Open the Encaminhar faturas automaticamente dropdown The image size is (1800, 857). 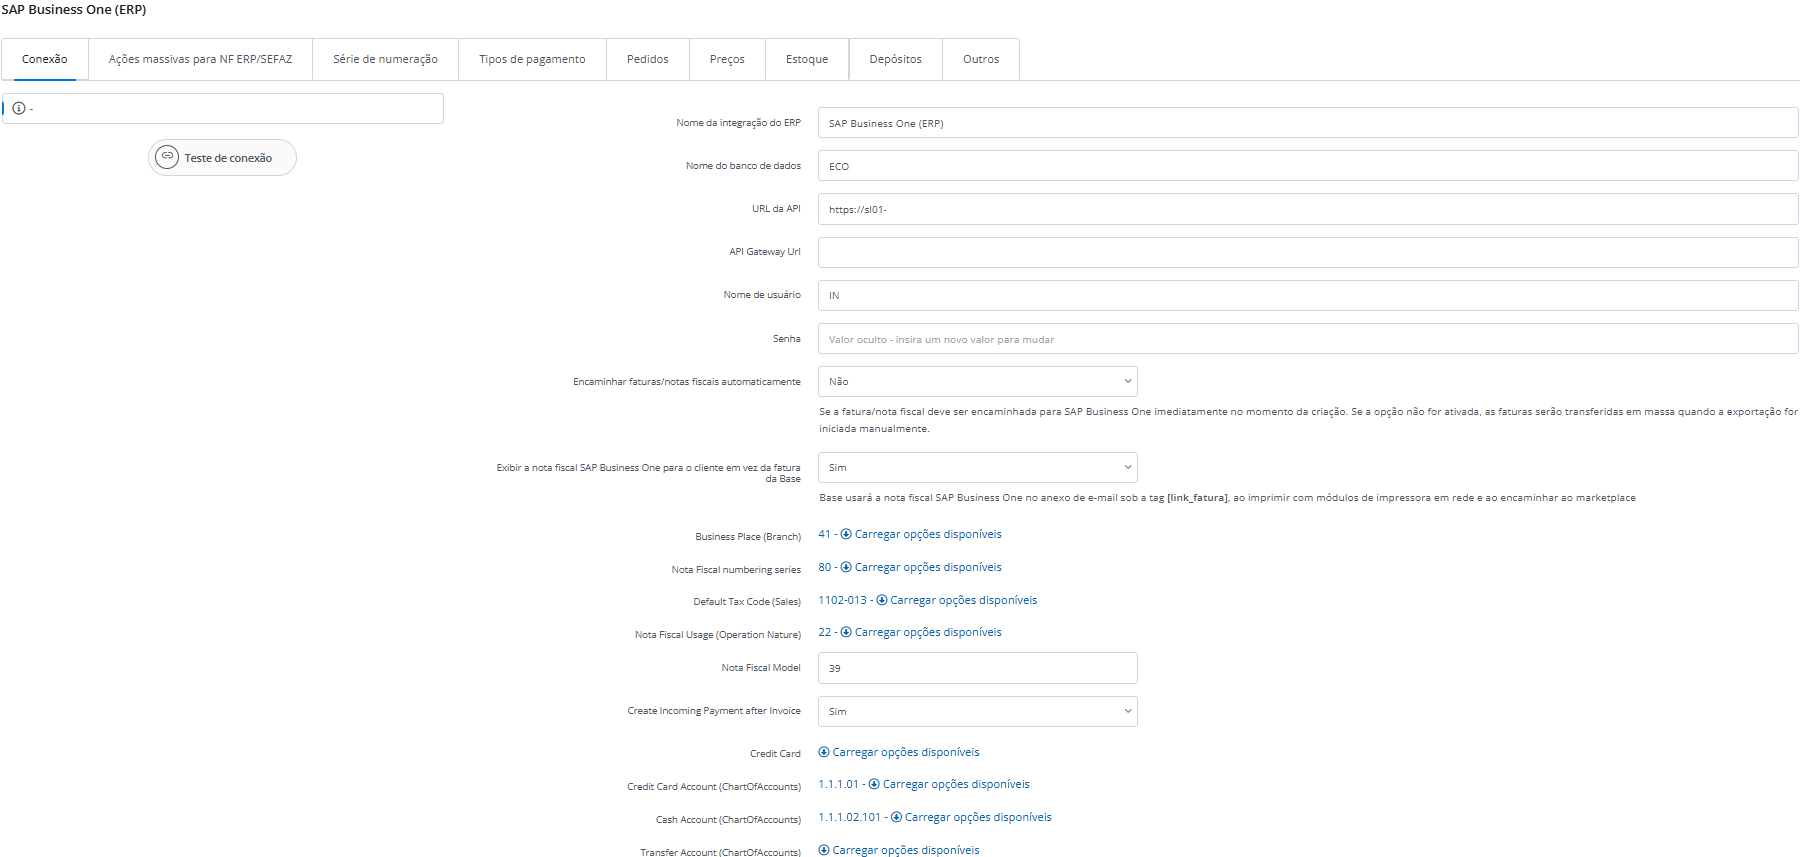tap(977, 381)
